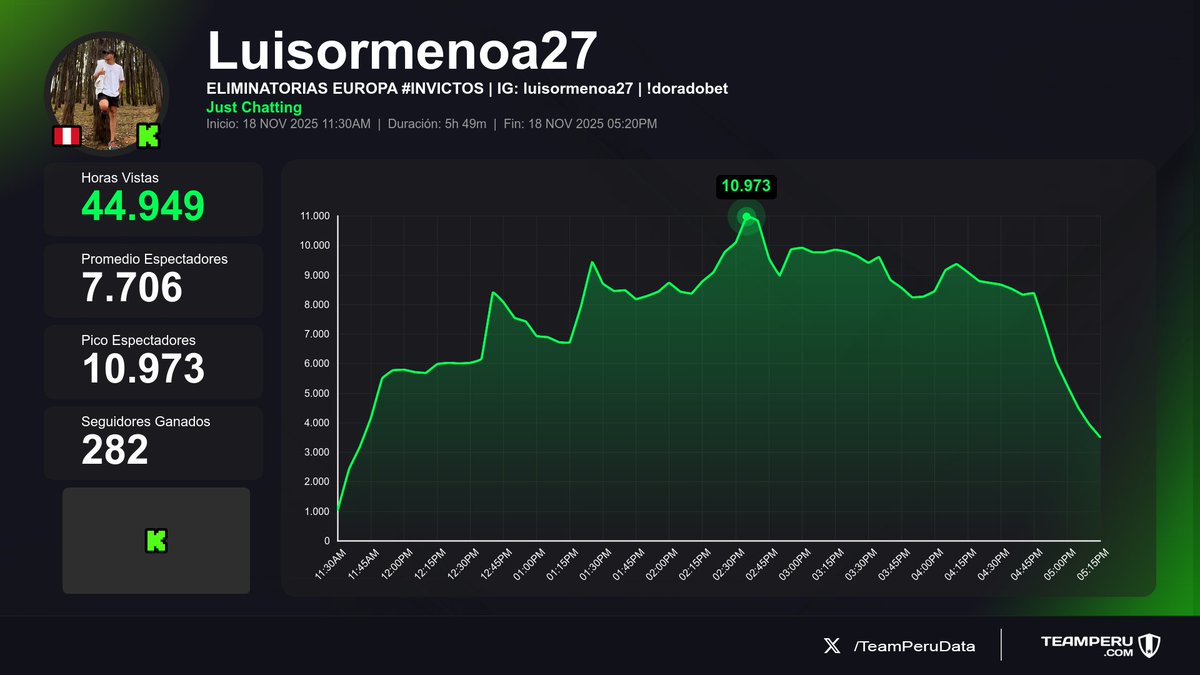This screenshot has height=675, width=1200.
Task: Click the 7.706 average value
Action: [x=132, y=288]
